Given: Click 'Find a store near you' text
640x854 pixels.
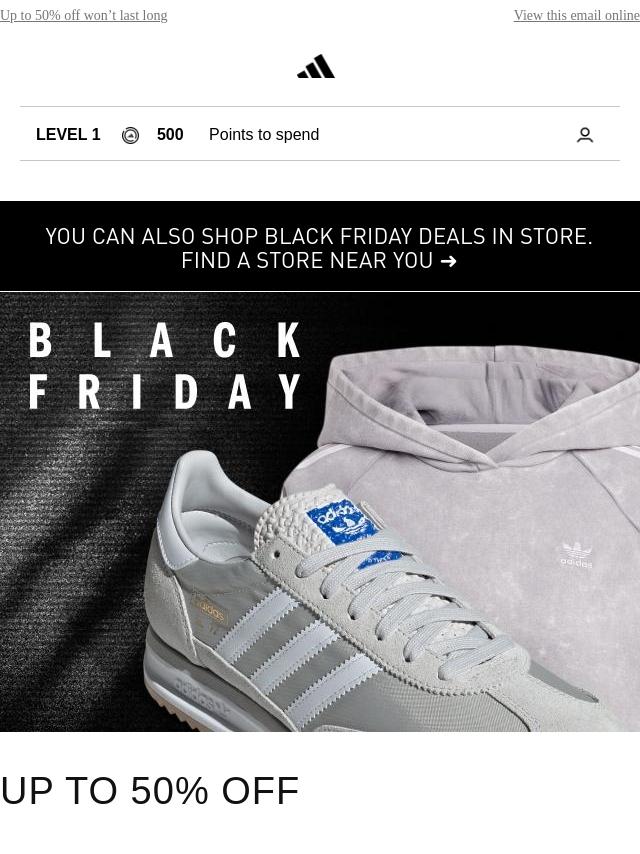Looking at the screenshot, I should click(x=307, y=261).
